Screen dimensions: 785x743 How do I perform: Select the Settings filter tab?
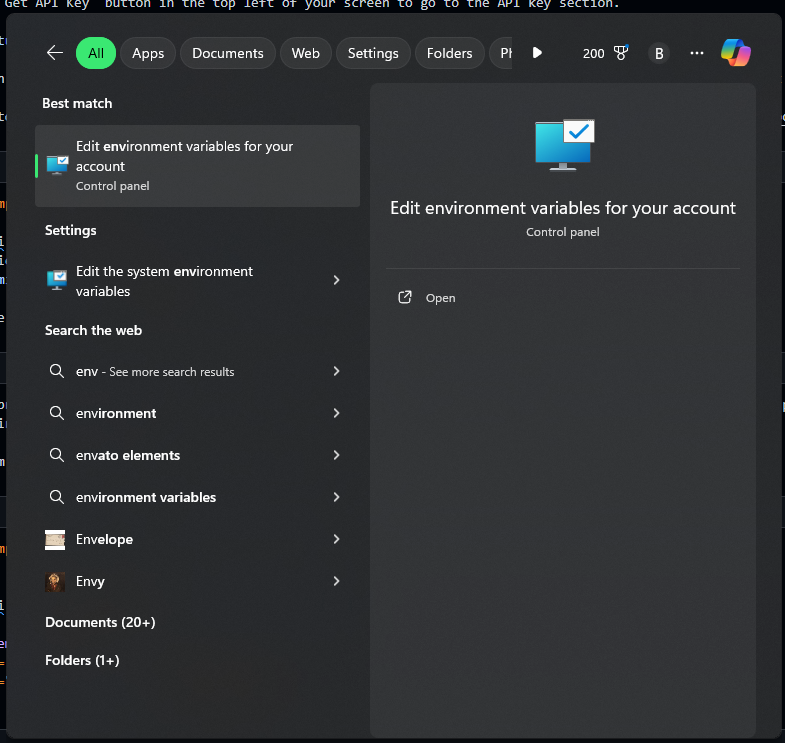click(373, 53)
